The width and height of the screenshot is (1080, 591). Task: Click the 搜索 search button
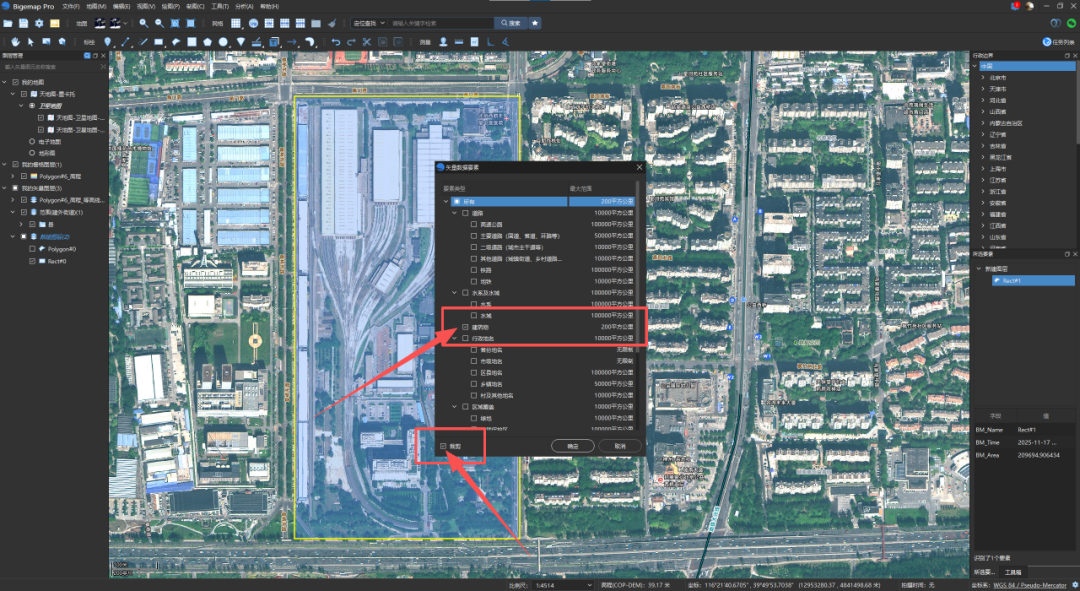click(x=510, y=23)
